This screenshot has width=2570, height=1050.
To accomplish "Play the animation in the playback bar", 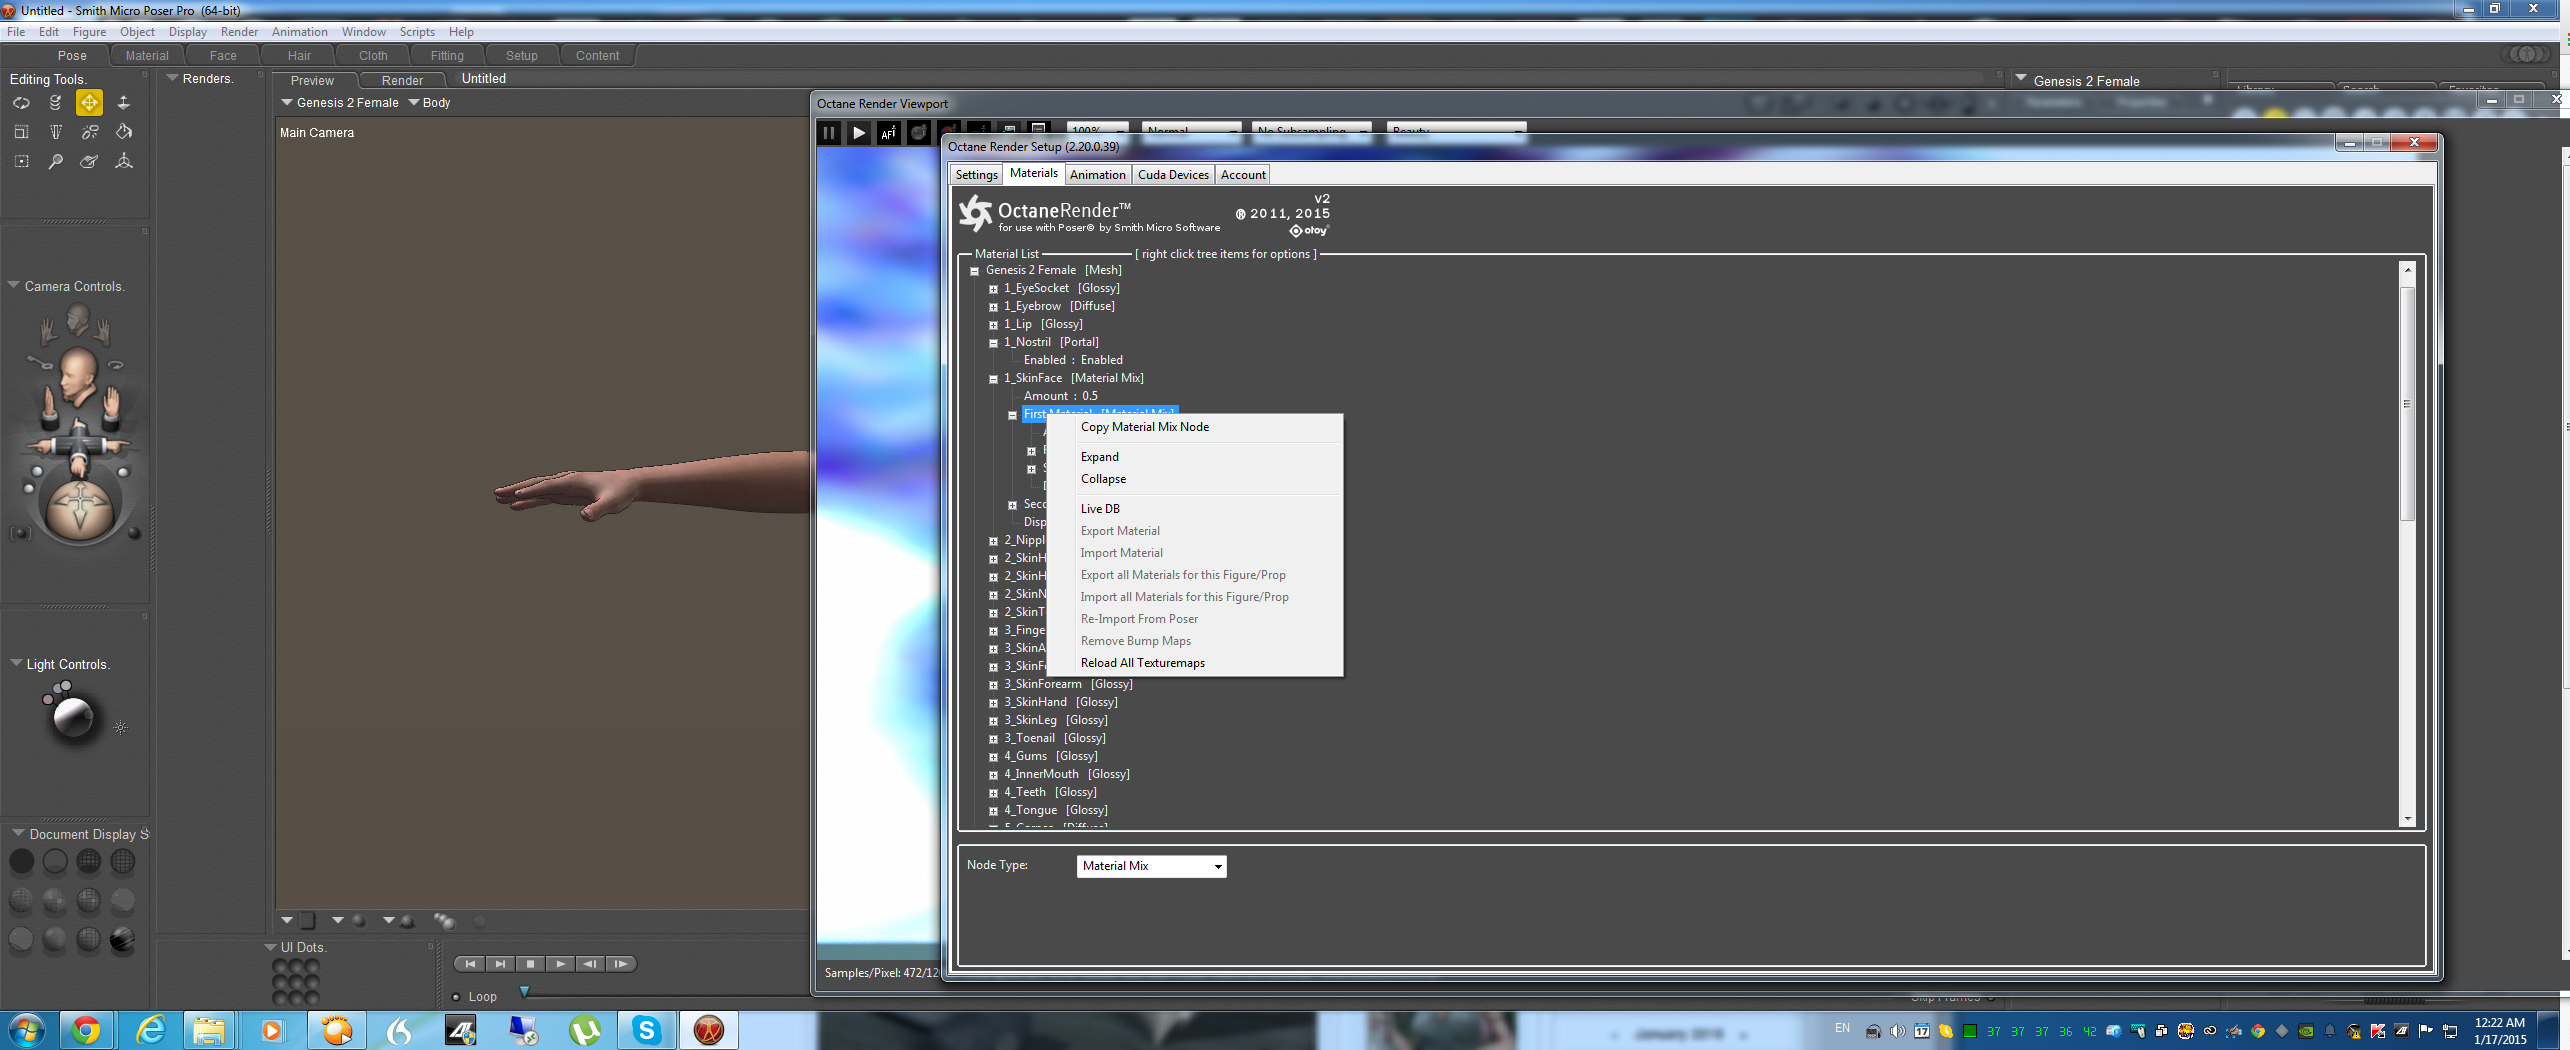I will click(x=560, y=964).
